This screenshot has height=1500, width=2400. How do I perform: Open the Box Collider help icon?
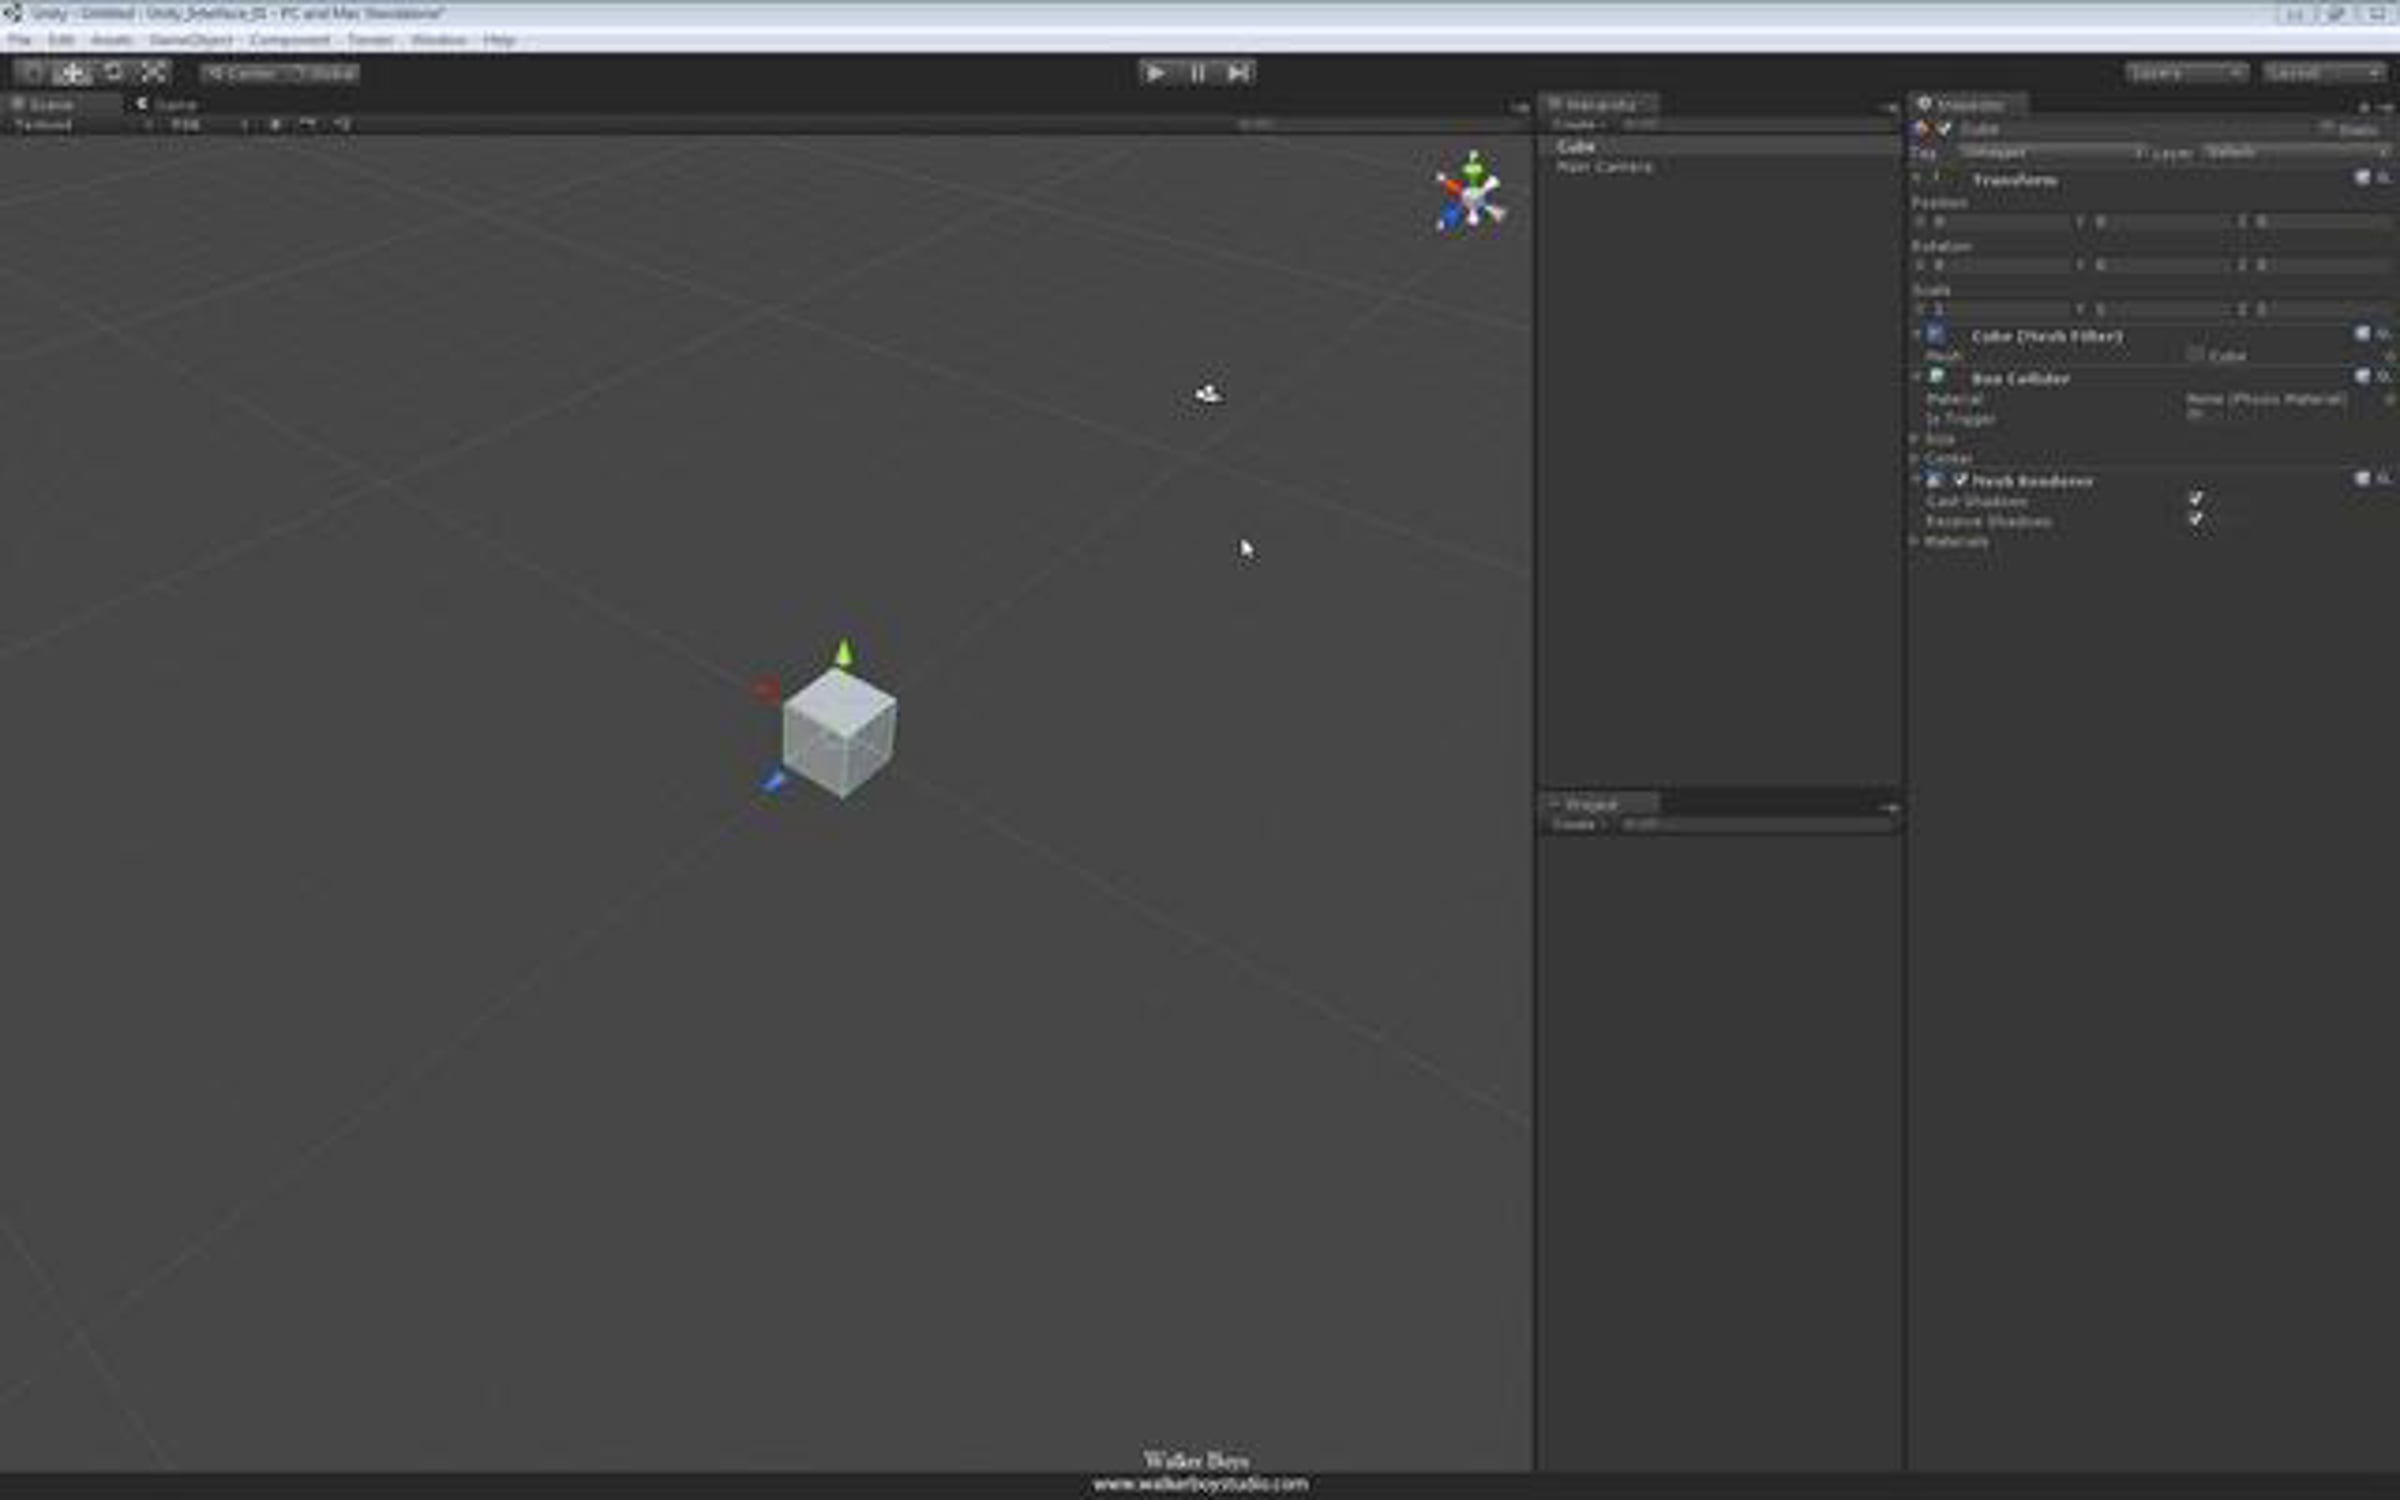click(2362, 377)
